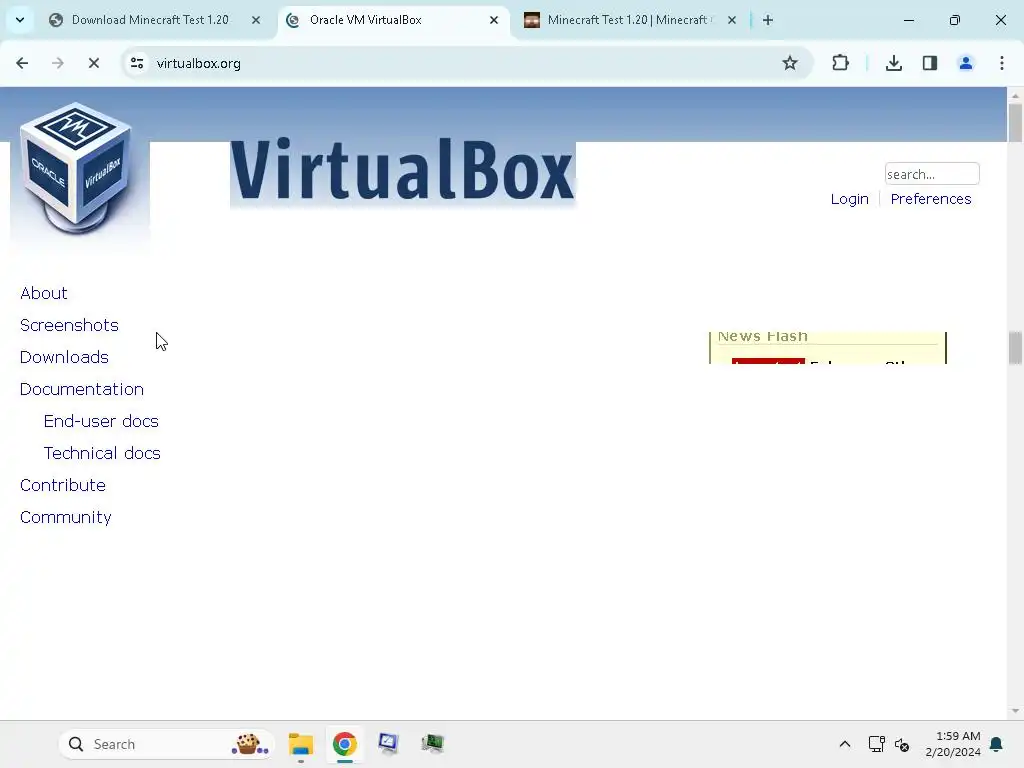Go back to the previous page
Screen dimensions: 1024x768
pyautogui.click(x=22, y=63)
